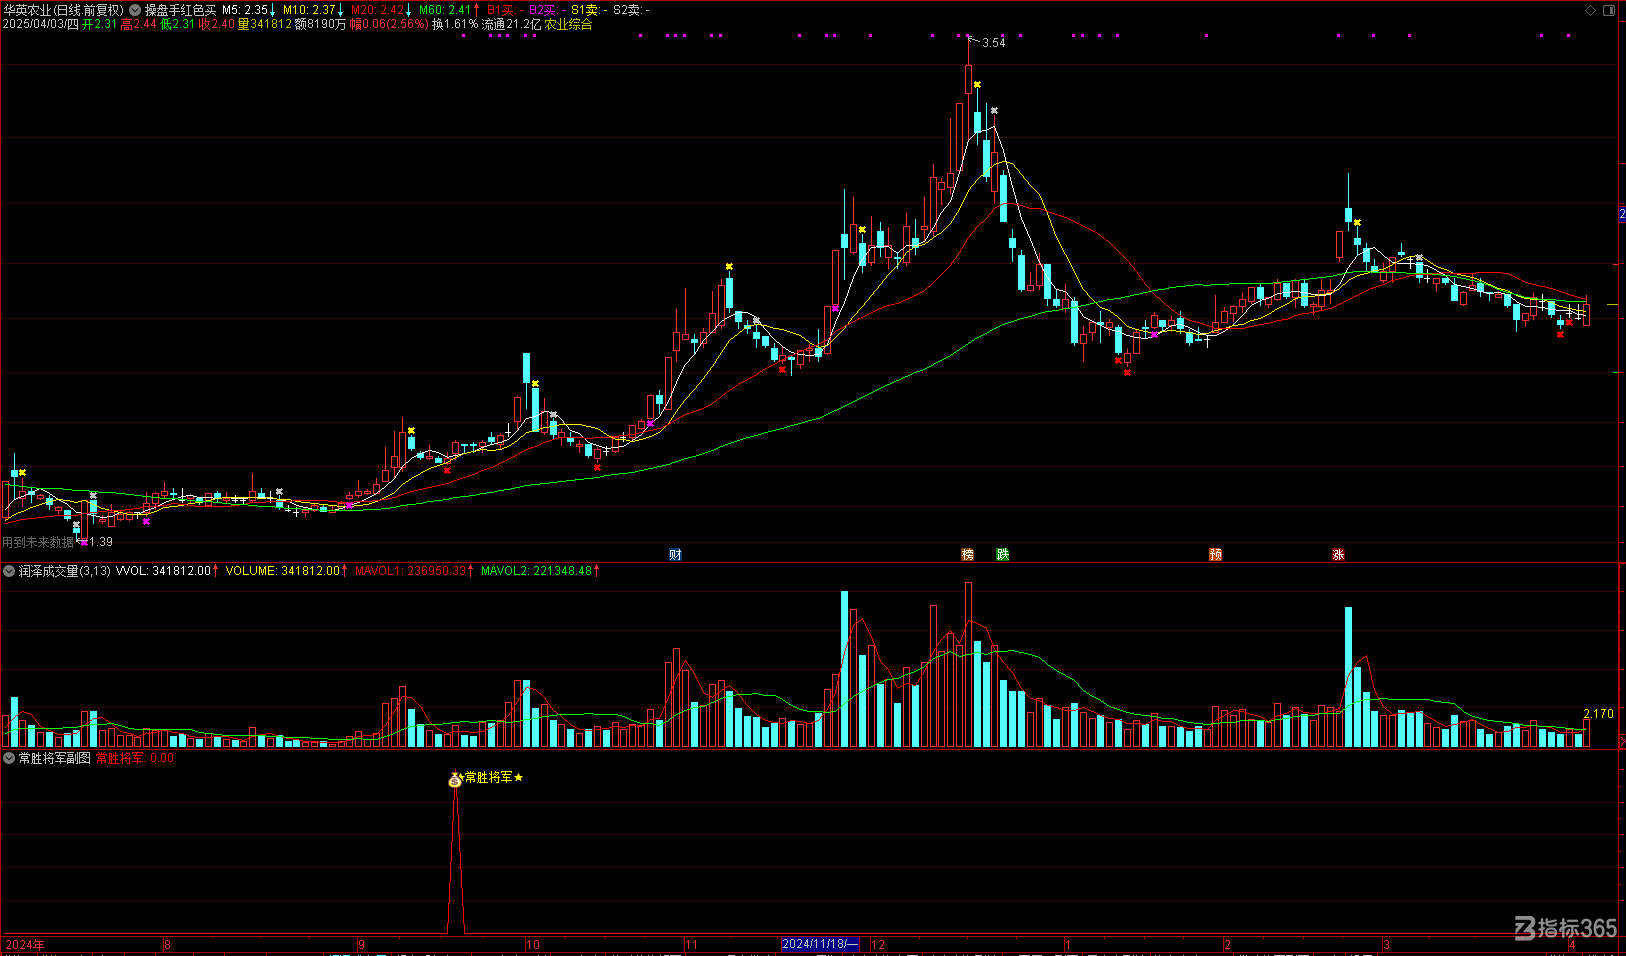Click the 农业综合 sector link
The width and height of the screenshot is (1626, 956).
click(568, 24)
